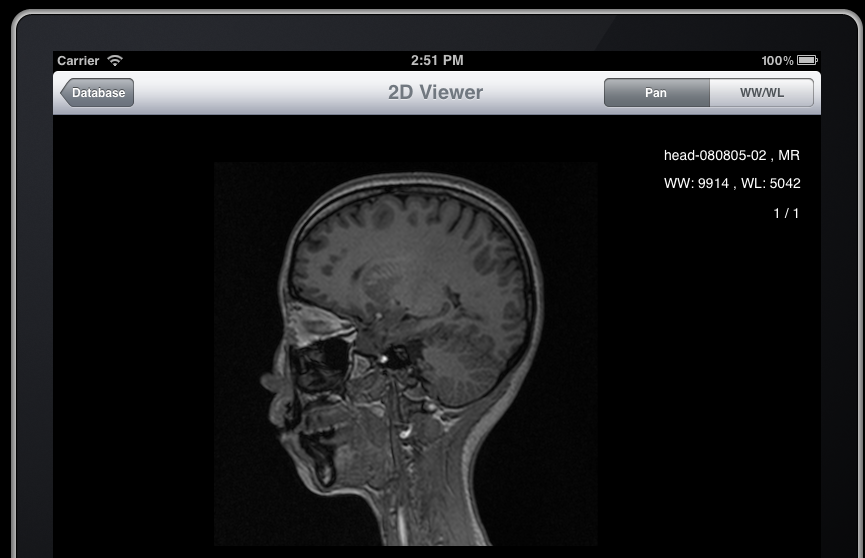The width and height of the screenshot is (865, 558).
Task: Tap the '2D Viewer' title
Action: click(x=435, y=92)
